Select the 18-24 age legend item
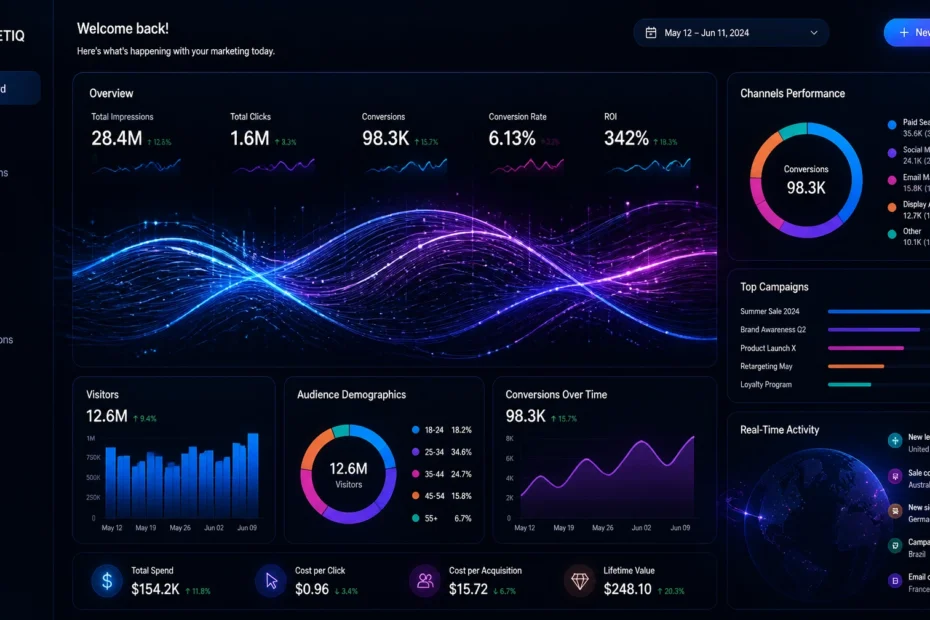Image resolution: width=930 pixels, height=620 pixels. tap(442, 430)
